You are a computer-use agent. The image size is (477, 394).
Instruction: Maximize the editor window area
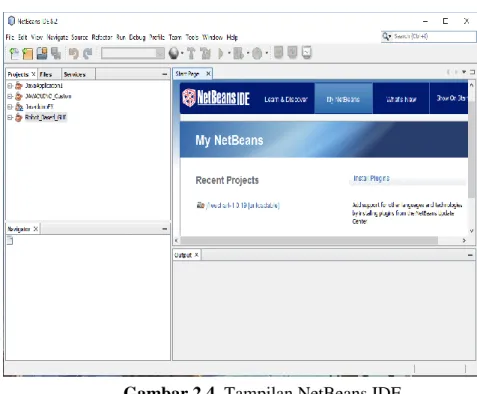point(472,72)
